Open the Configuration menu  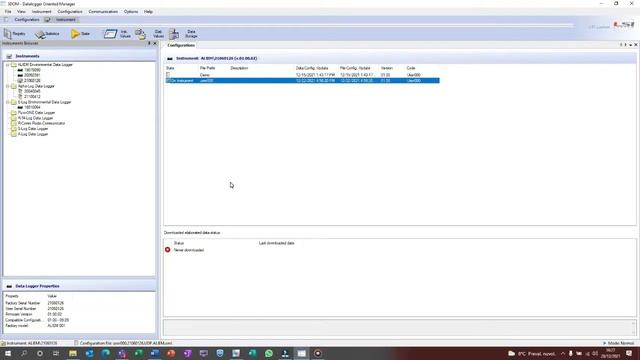coord(70,11)
